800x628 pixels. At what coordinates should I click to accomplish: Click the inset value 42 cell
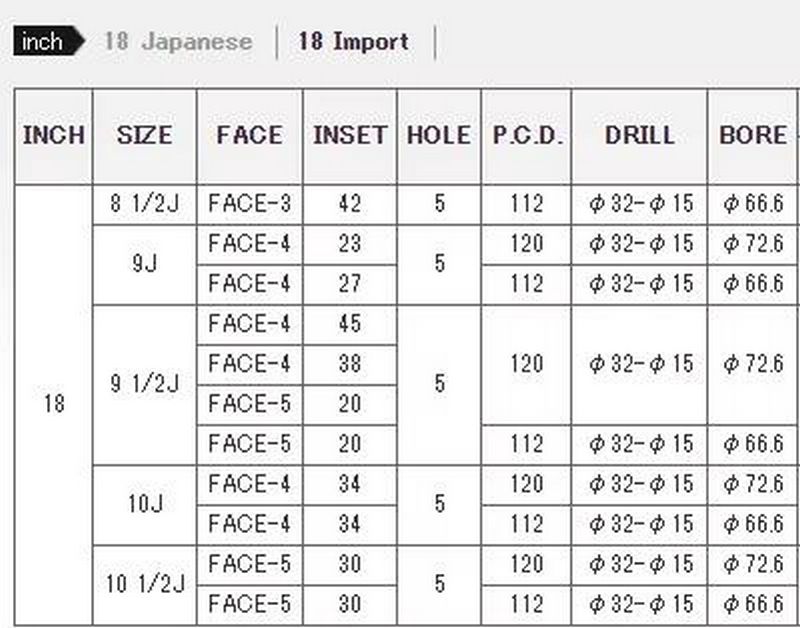349,204
